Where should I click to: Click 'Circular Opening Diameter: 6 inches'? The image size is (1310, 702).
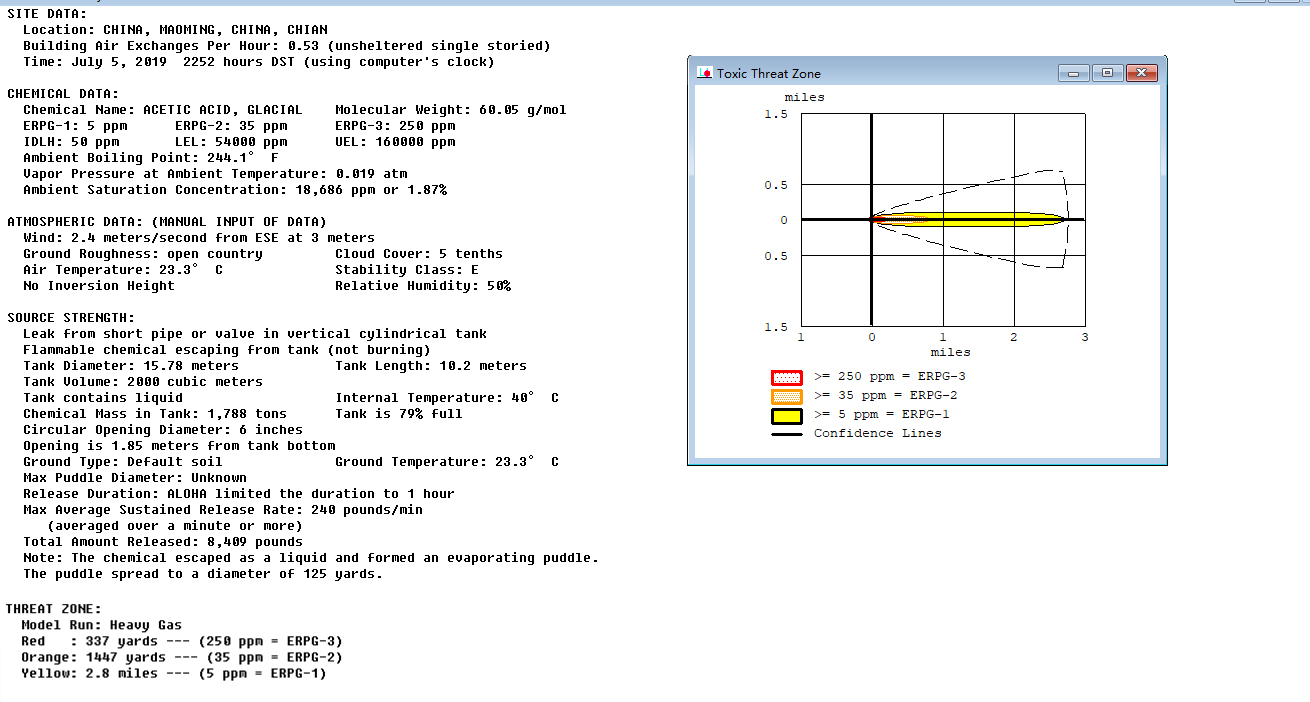click(x=163, y=430)
